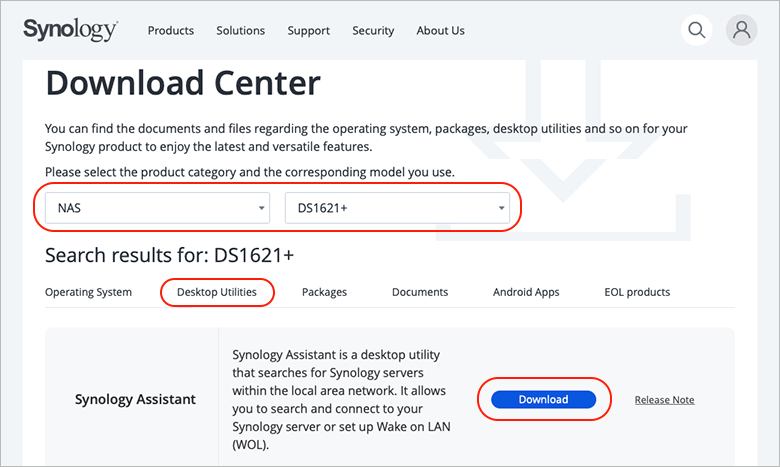Open the search magnifier icon
780x467 pixels.
[x=696, y=30]
